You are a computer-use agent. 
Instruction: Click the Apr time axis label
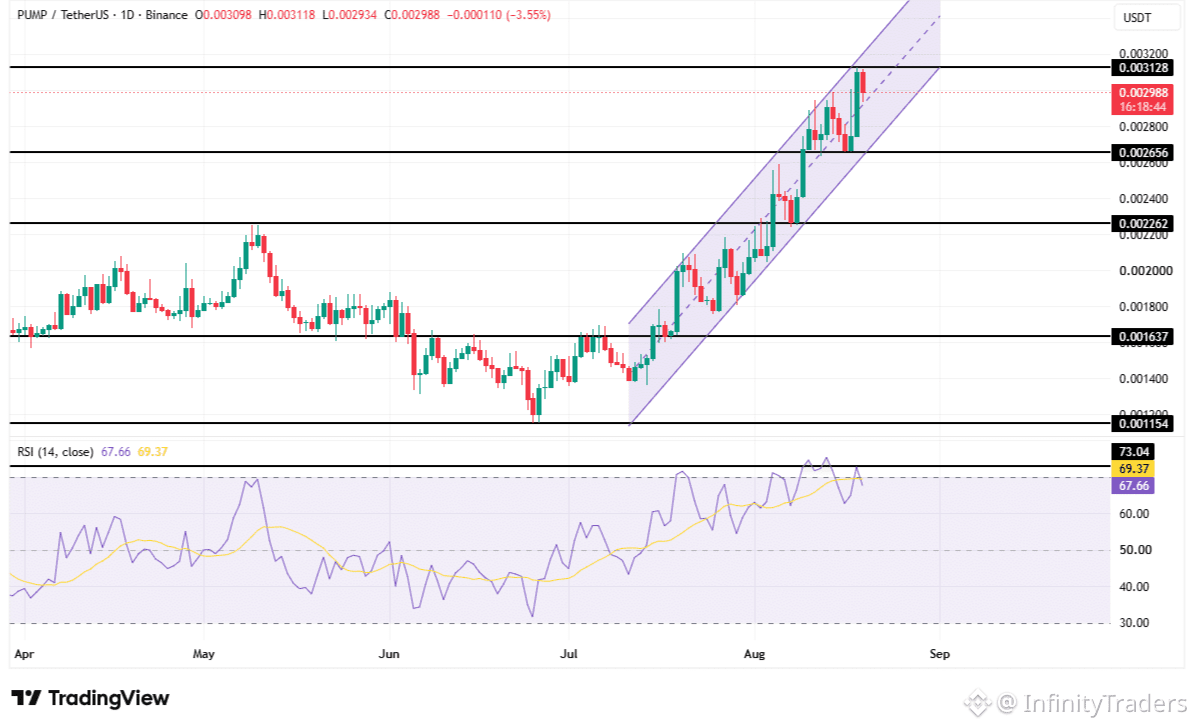coord(24,654)
